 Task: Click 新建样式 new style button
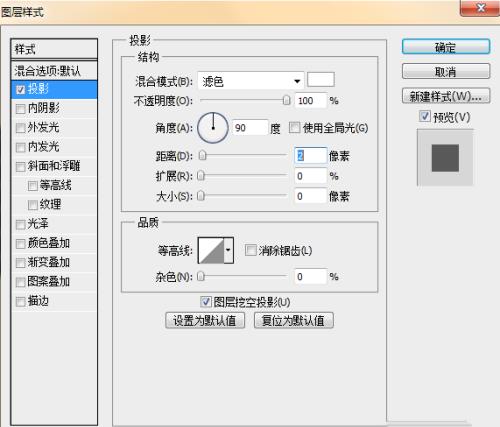(x=446, y=96)
